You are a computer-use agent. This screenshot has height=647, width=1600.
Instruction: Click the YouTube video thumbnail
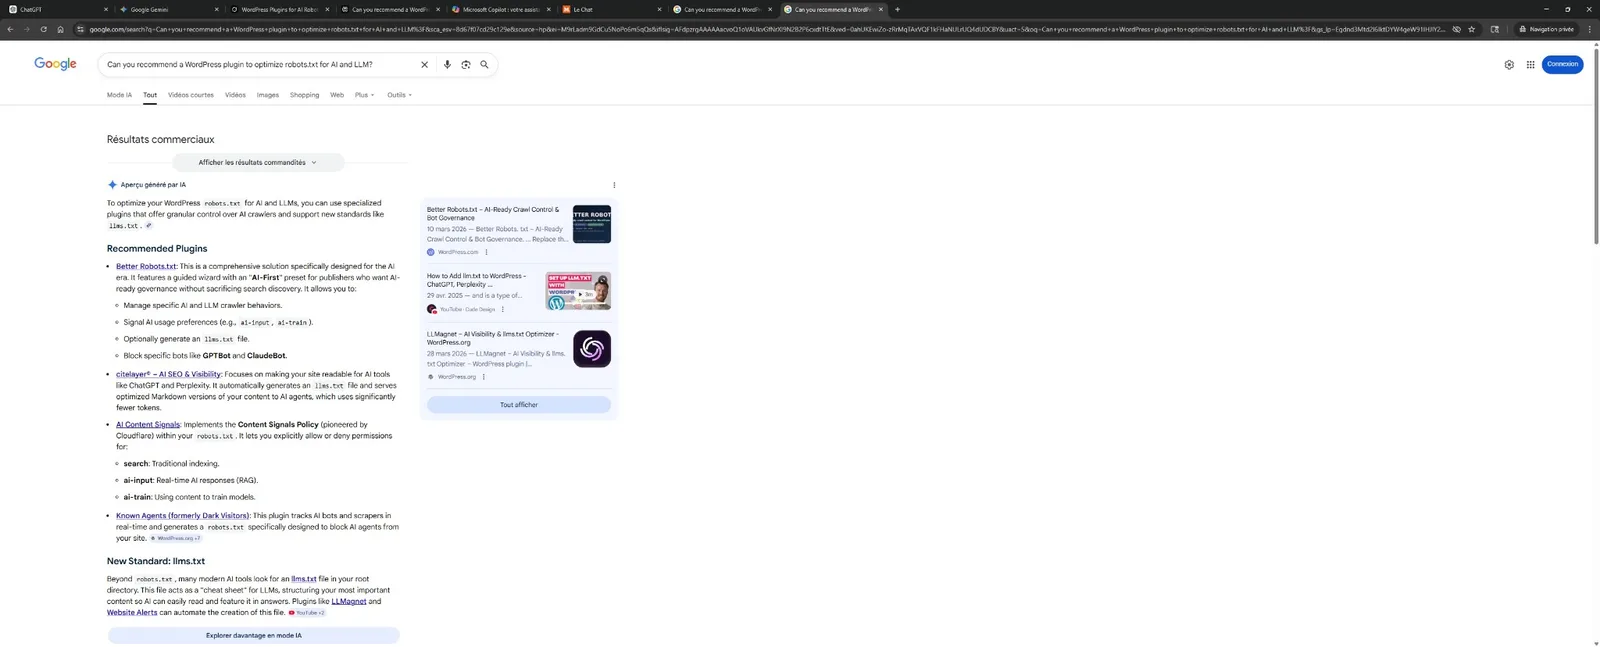578,291
